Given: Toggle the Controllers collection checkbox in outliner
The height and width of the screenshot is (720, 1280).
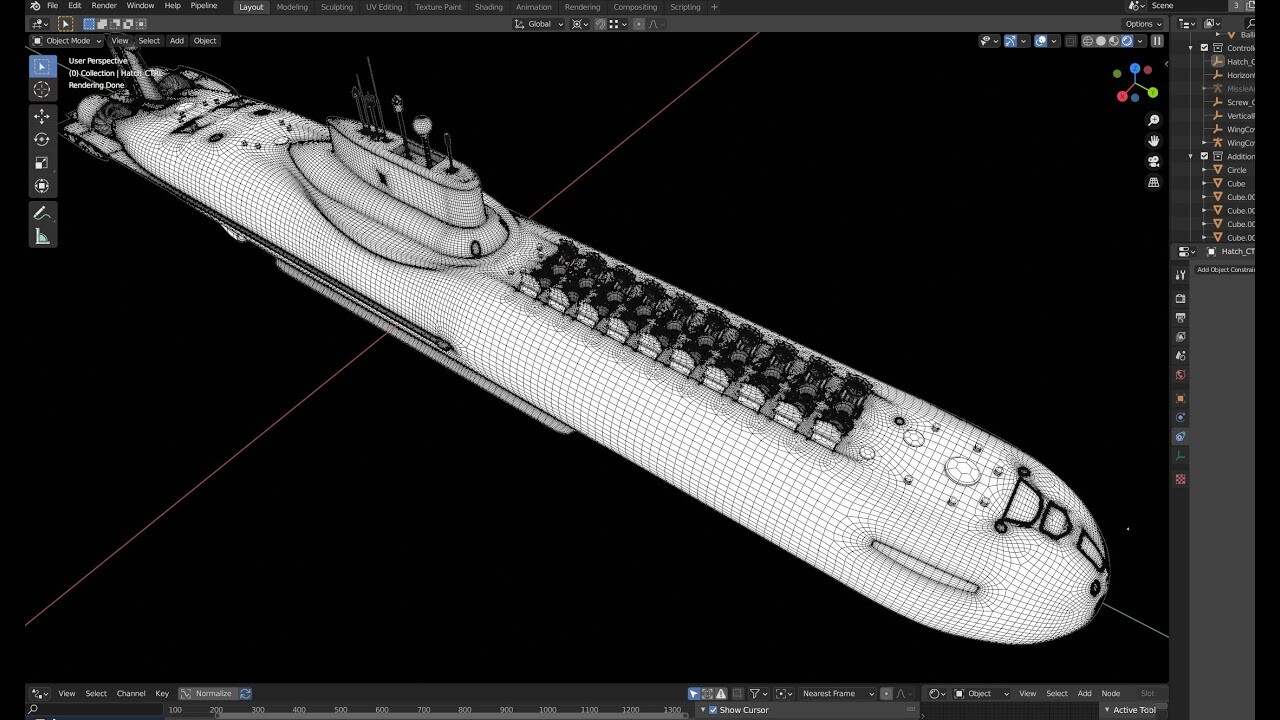Looking at the screenshot, I should [x=1204, y=48].
